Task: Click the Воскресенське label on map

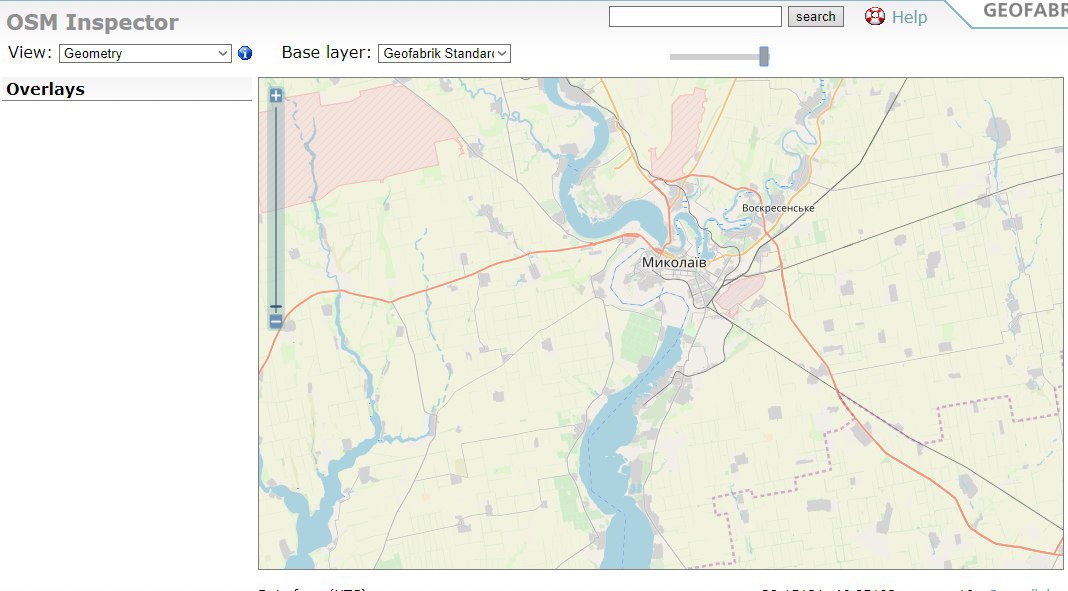Action: pos(778,208)
